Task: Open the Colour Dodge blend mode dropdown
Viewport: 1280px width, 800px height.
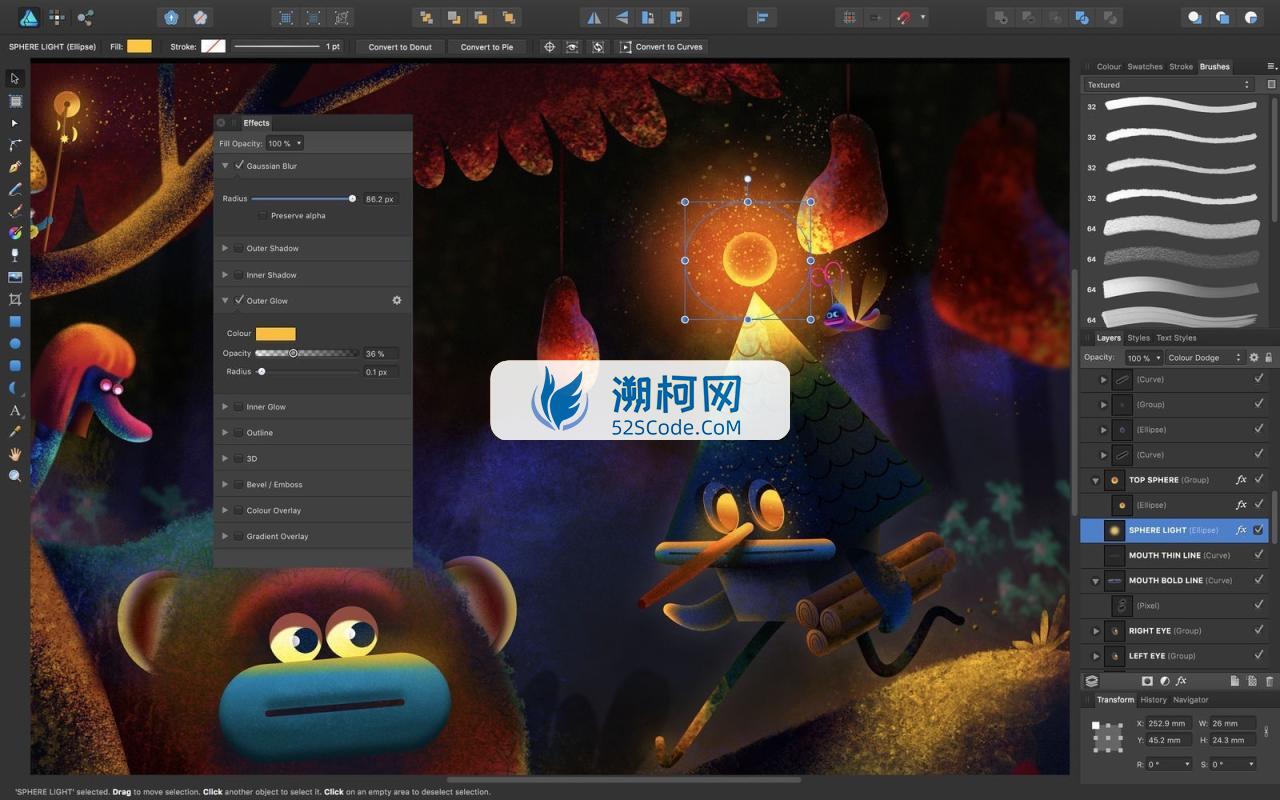Action: point(1204,357)
